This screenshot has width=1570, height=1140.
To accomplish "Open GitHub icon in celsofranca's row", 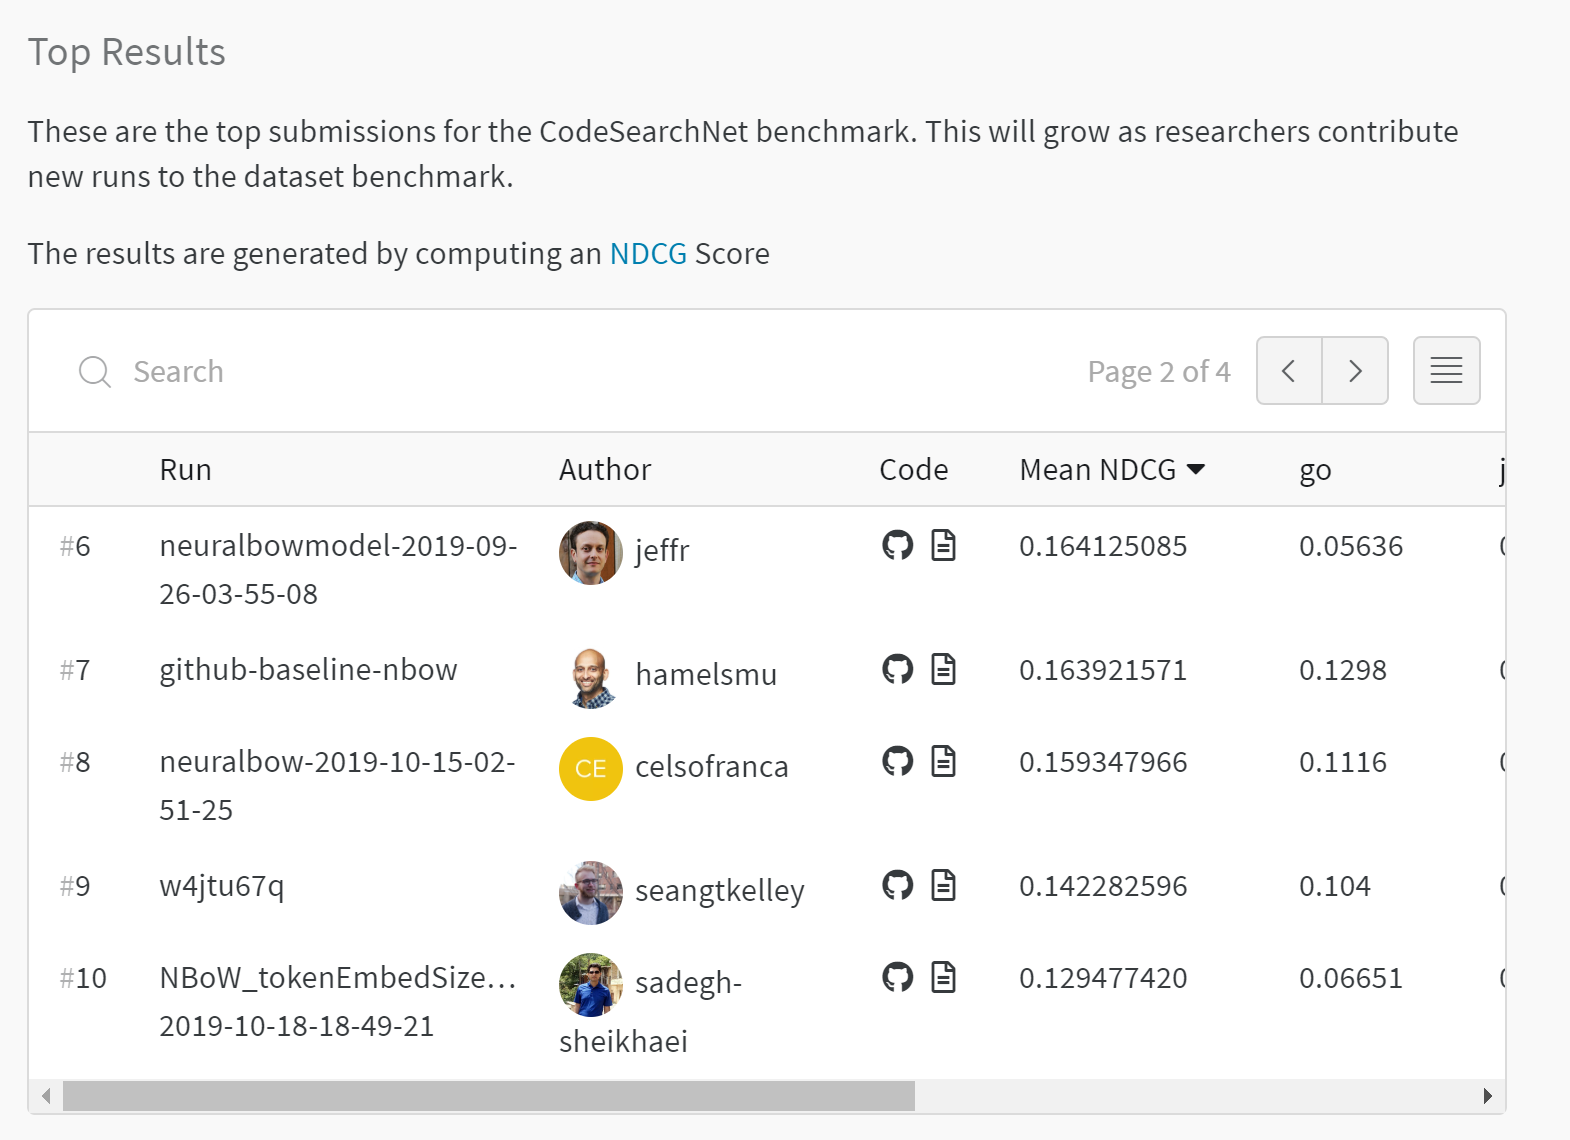I will (897, 761).
